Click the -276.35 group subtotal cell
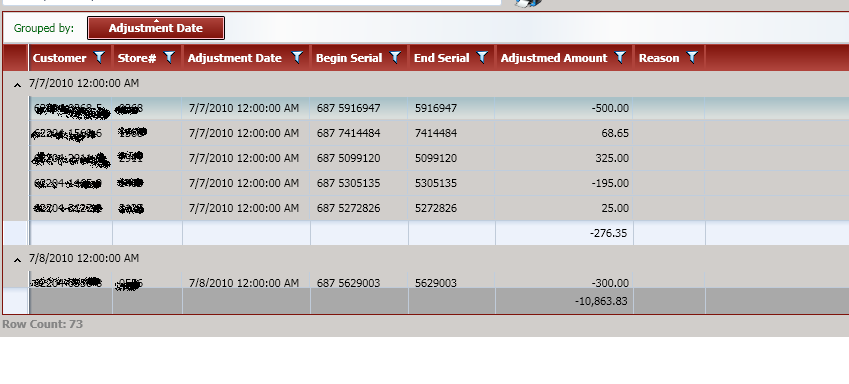This screenshot has width=849, height=384. point(564,233)
